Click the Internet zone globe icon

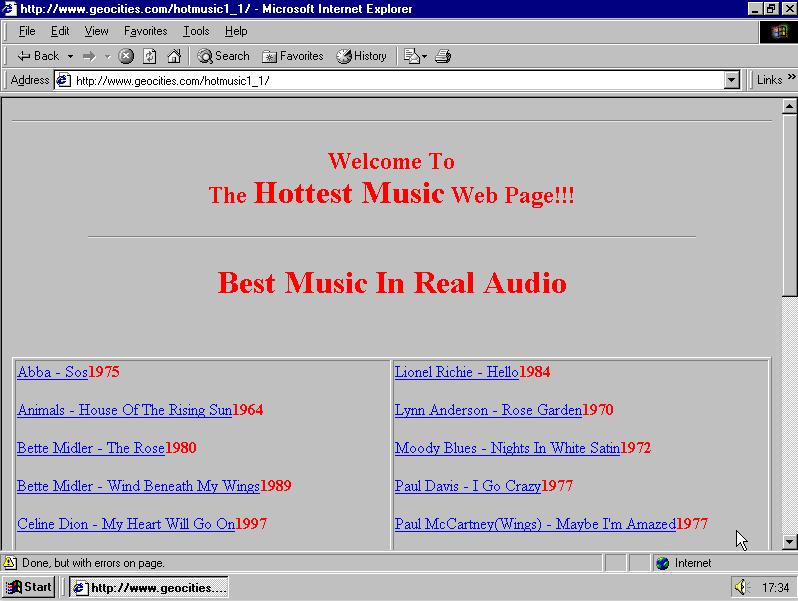point(663,563)
